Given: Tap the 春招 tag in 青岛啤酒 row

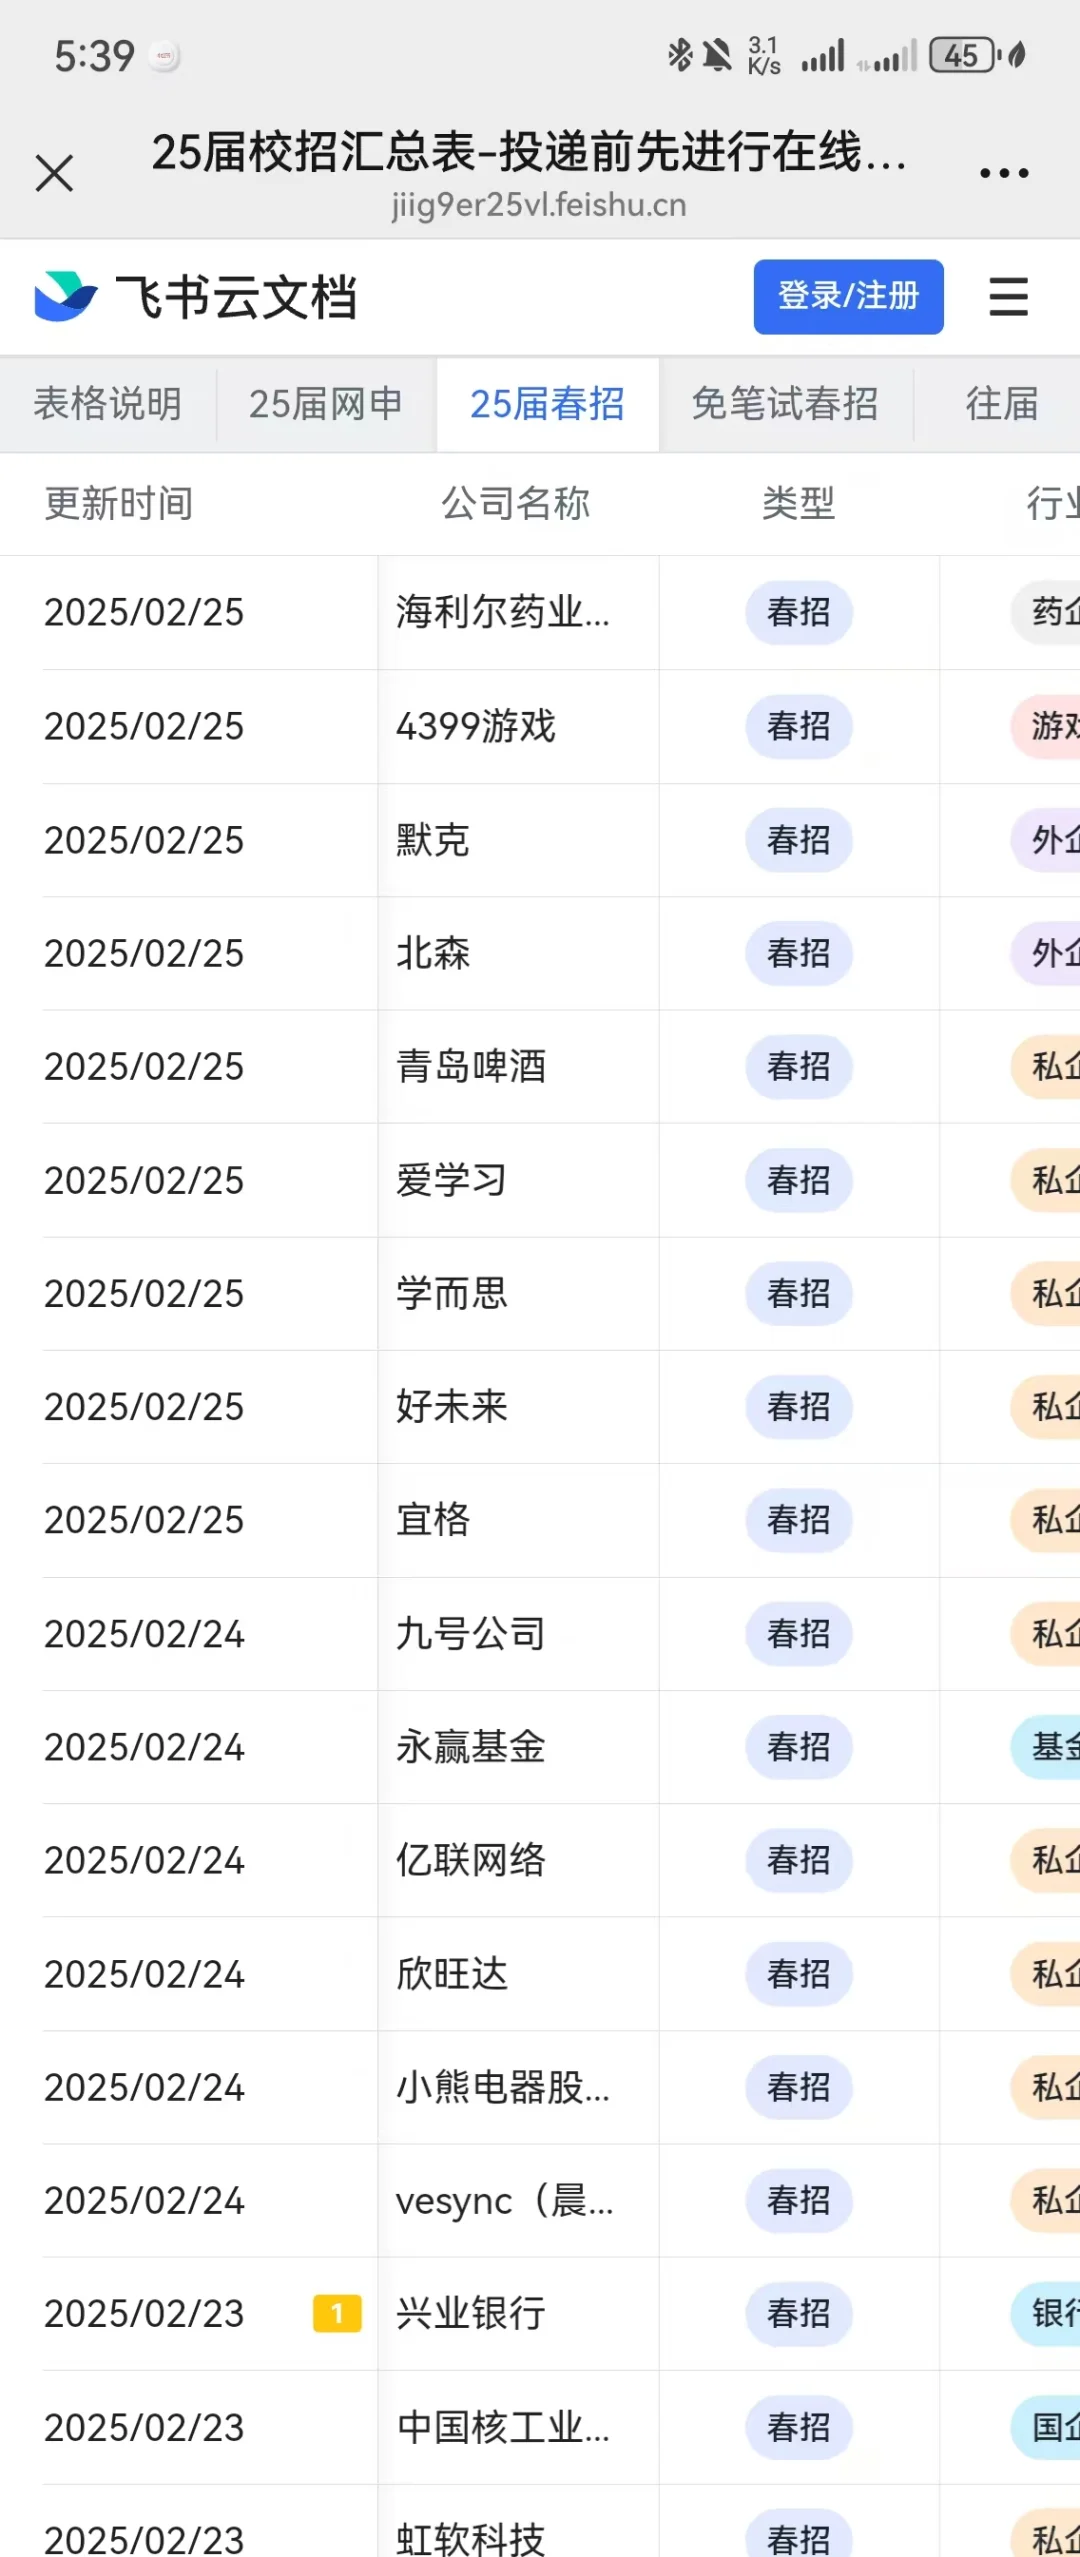Looking at the screenshot, I should (x=798, y=1066).
